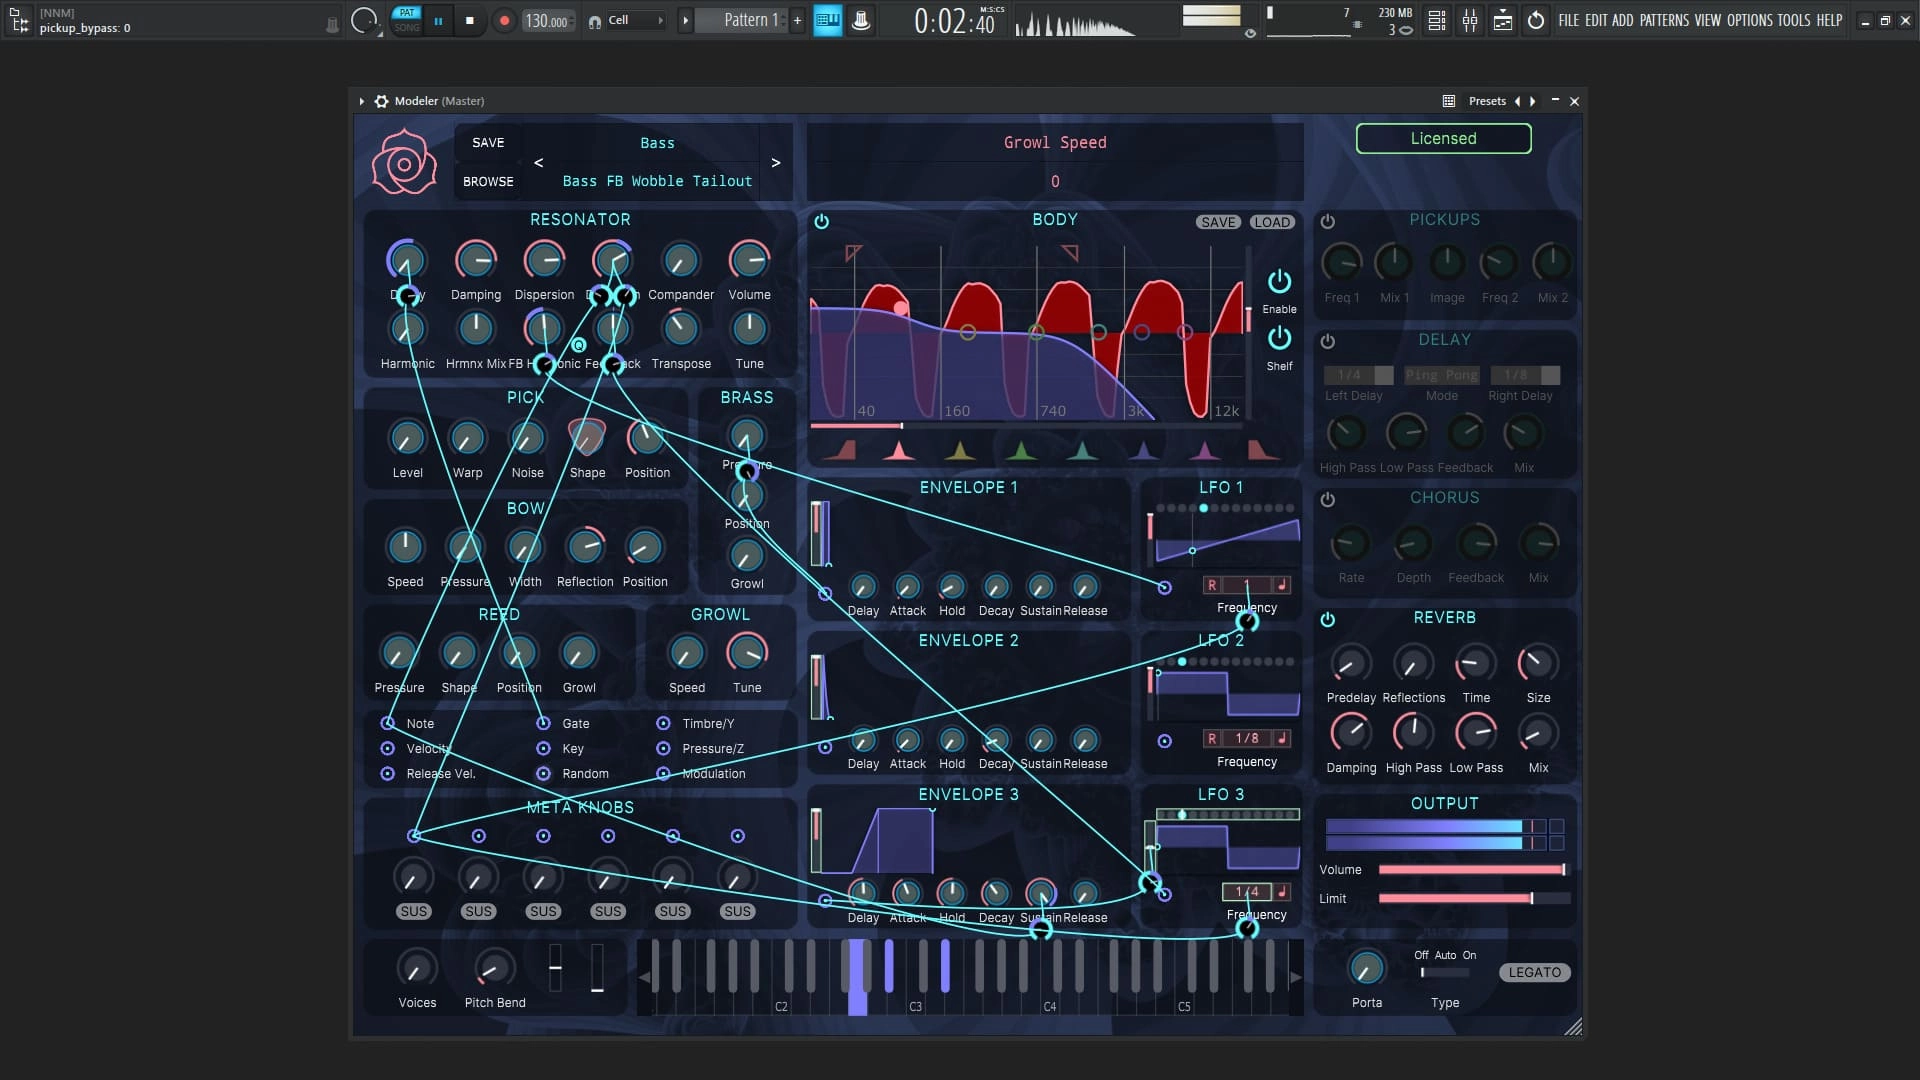This screenshot has height=1080, width=1920.
Task: Toggle the metronome icon
Action: click(x=861, y=20)
